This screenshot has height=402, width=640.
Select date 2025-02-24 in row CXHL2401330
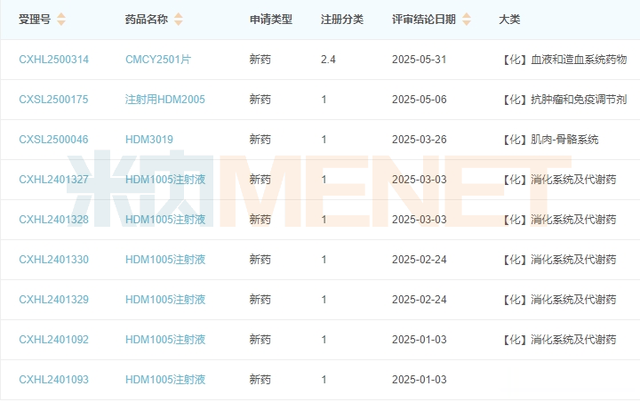pyautogui.click(x=419, y=260)
